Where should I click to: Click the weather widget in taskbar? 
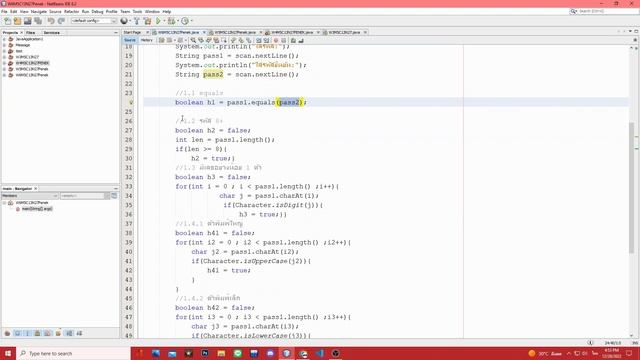click(x=545, y=353)
